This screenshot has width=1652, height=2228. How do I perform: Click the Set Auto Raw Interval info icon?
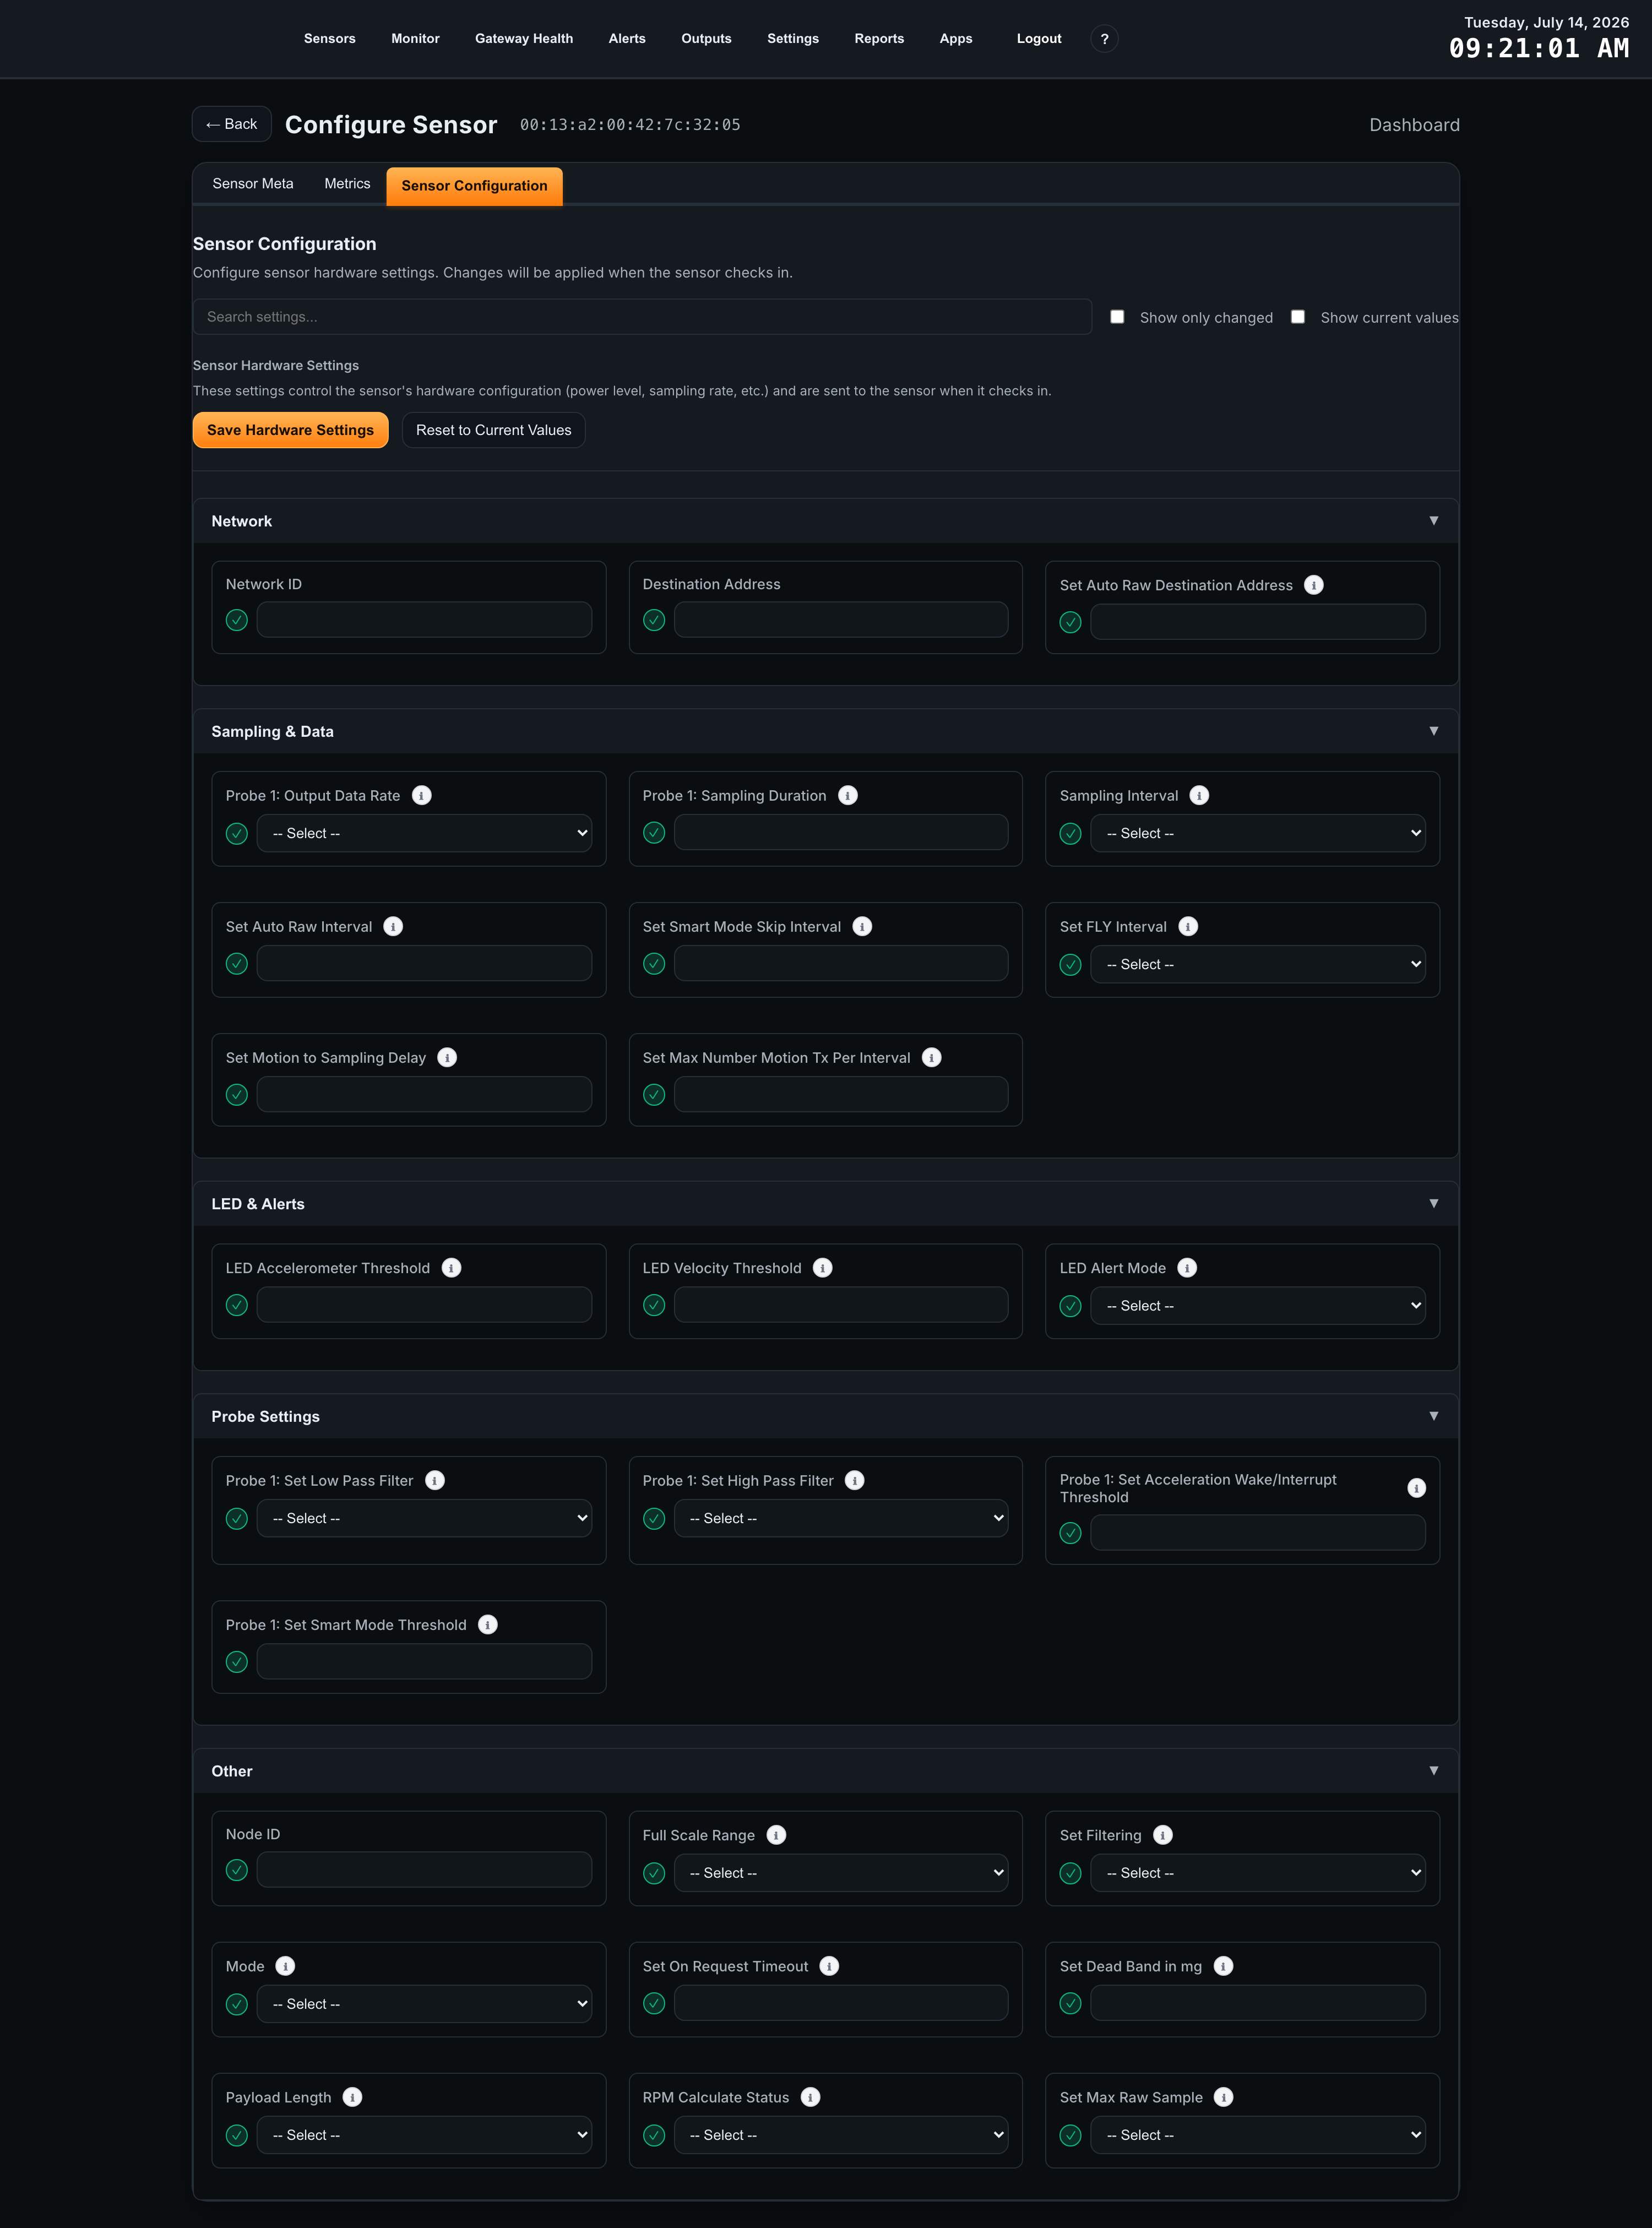[x=394, y=926]
